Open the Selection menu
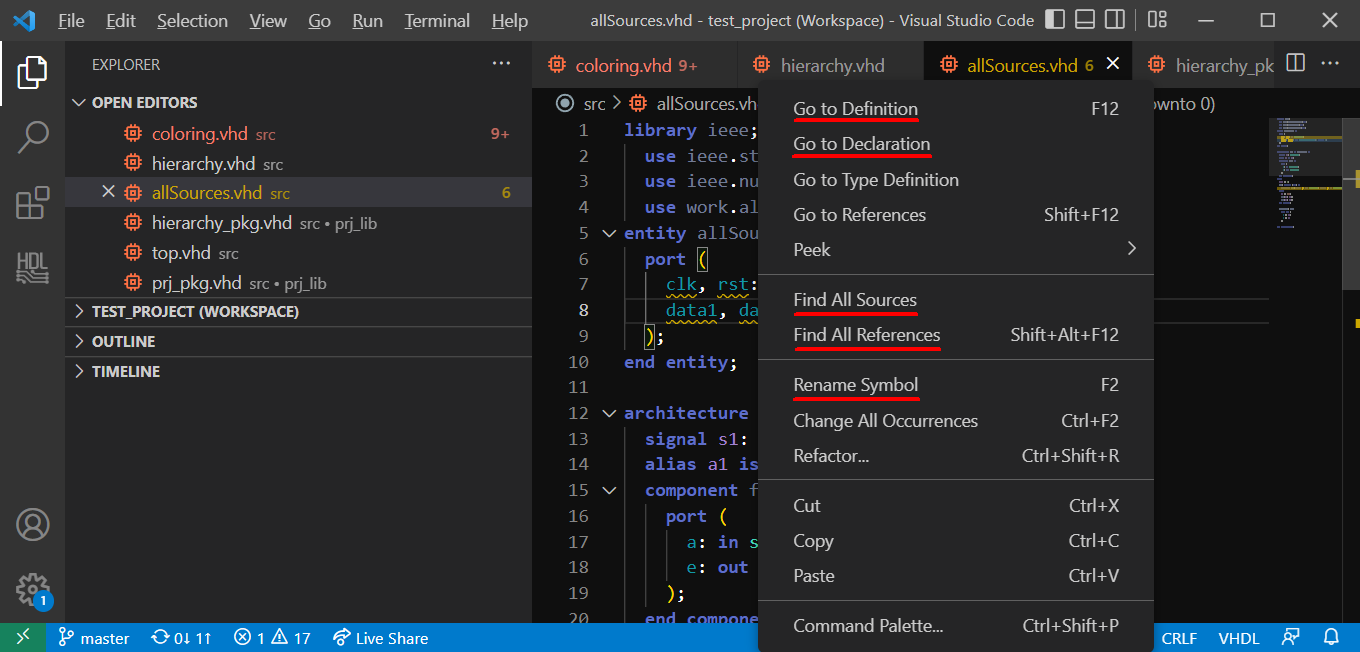Viewport: 1360px width, 652px height. (x=192, y=20)
